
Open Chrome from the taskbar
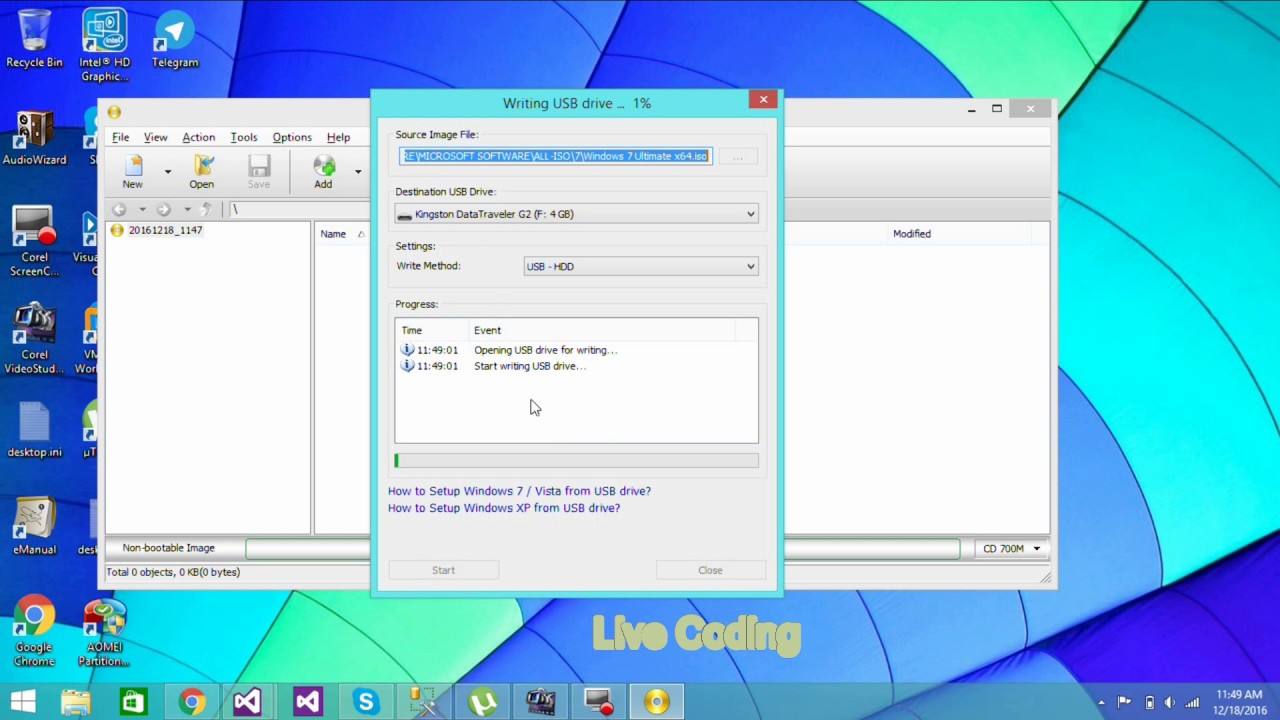click(191, 702)
